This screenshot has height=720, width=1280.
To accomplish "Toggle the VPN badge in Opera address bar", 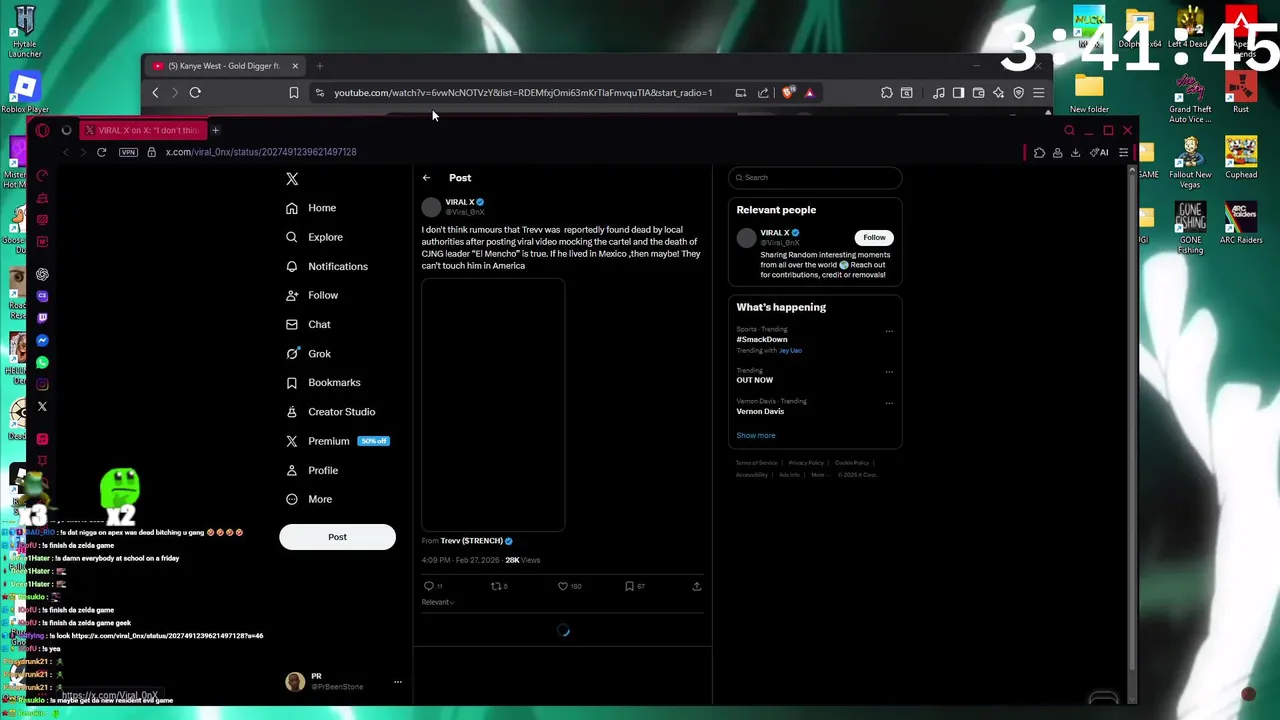I will pyautogui.click(x=128, y=152).
